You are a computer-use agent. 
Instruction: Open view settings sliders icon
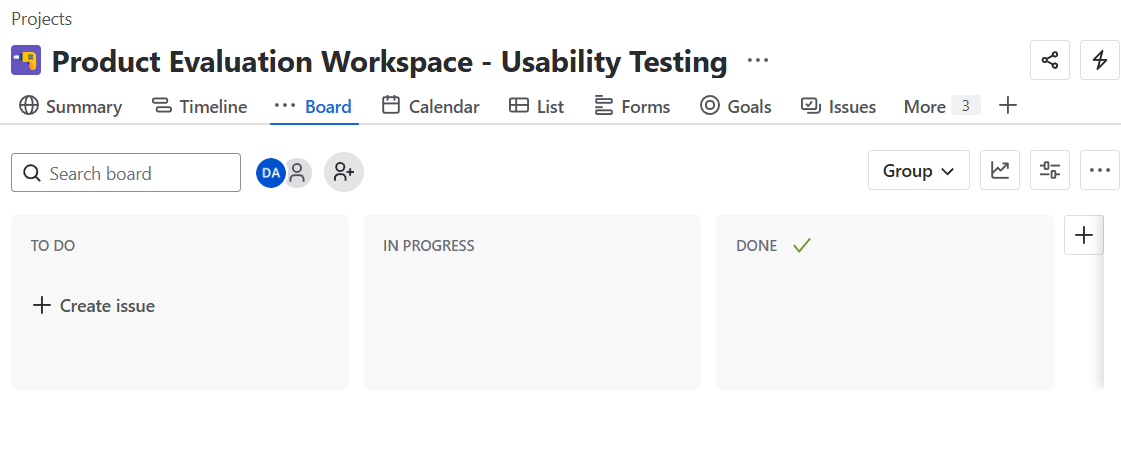[x=1050, y=171]
